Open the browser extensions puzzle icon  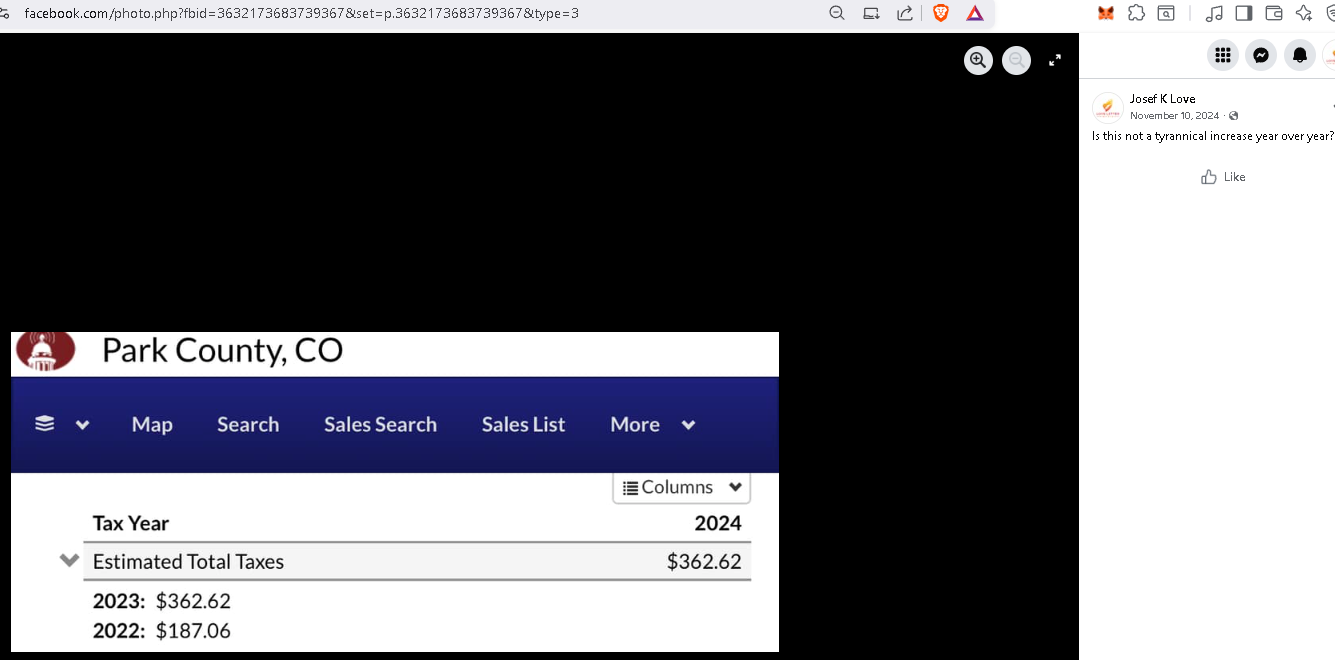tap(1136, 13)
